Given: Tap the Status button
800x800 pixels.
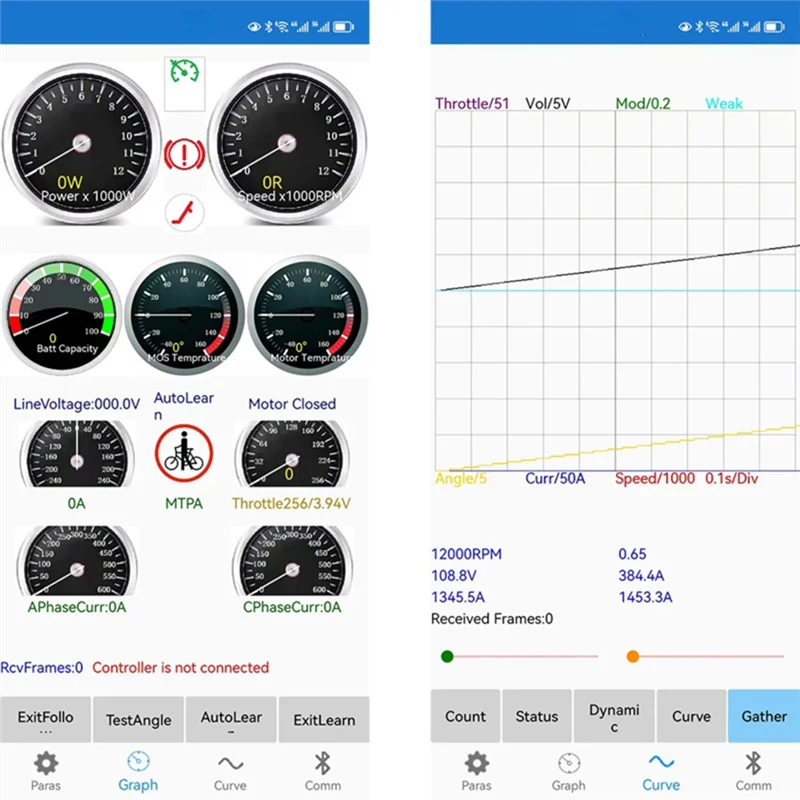Looking at the screenshot, I should click(537, 716).
